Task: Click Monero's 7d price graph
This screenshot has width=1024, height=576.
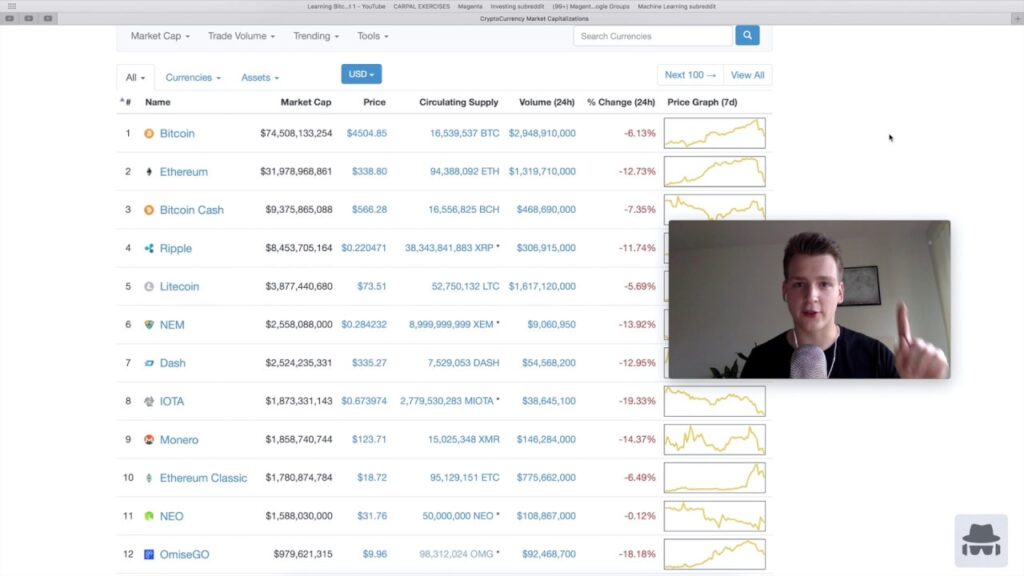Action: point(714,440)
